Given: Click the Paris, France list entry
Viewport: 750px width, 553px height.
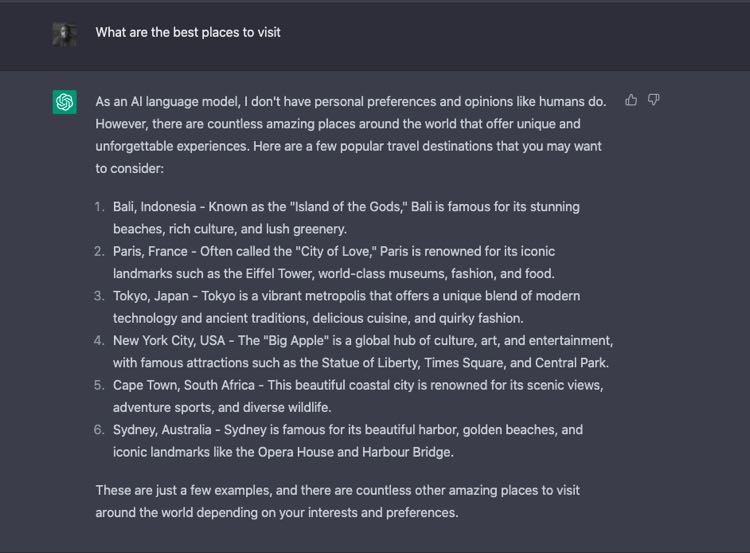Looking at the screenshot, I should 334,262.
